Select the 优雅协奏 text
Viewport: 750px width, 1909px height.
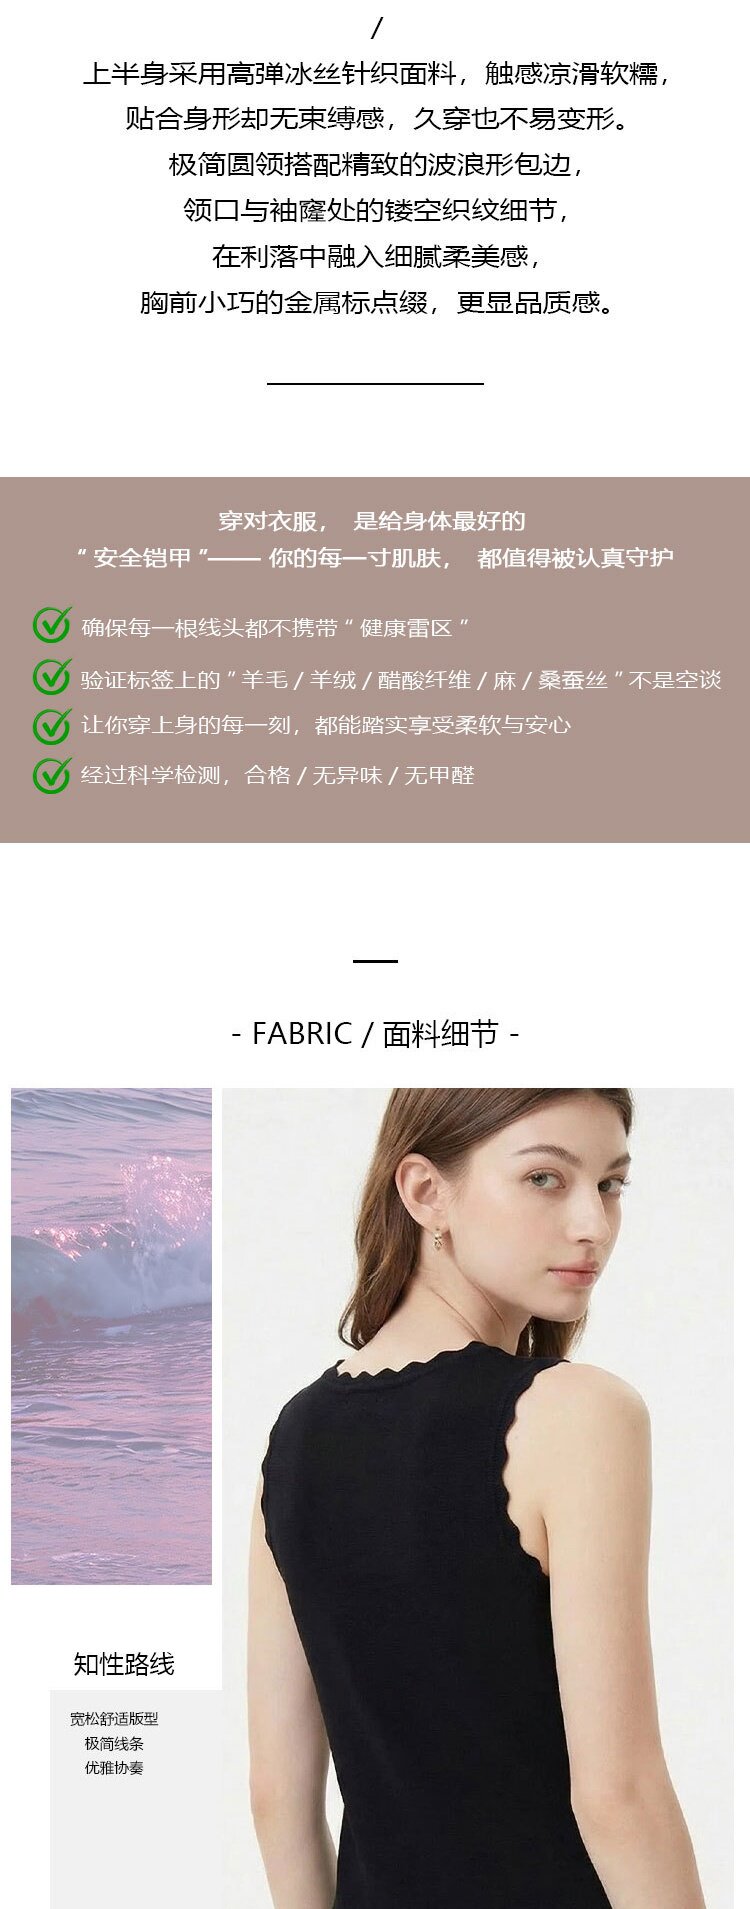114,1768
